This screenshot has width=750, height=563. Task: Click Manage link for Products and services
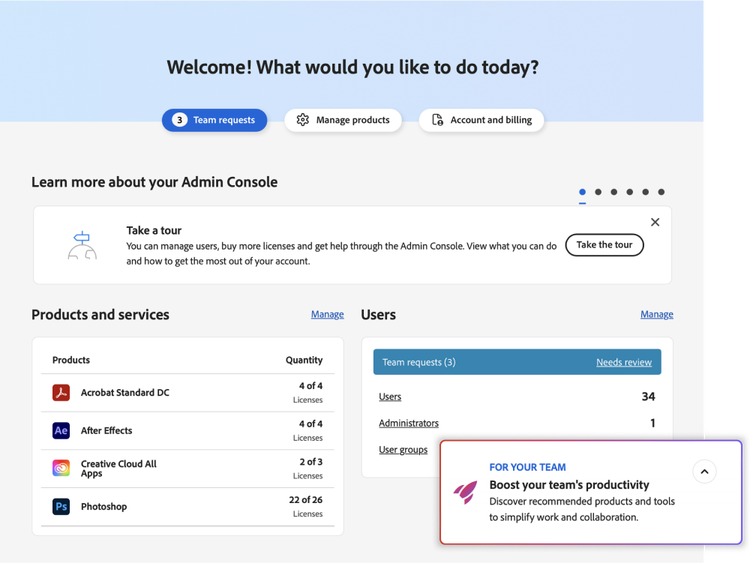coord(327,314)
